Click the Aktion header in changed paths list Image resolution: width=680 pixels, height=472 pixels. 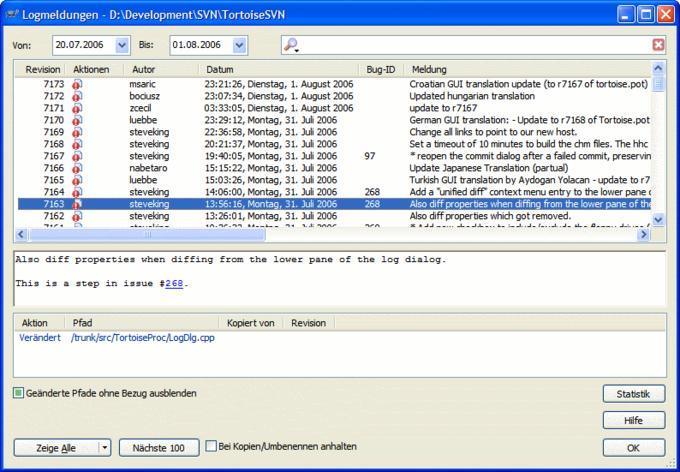pos(39,323)
